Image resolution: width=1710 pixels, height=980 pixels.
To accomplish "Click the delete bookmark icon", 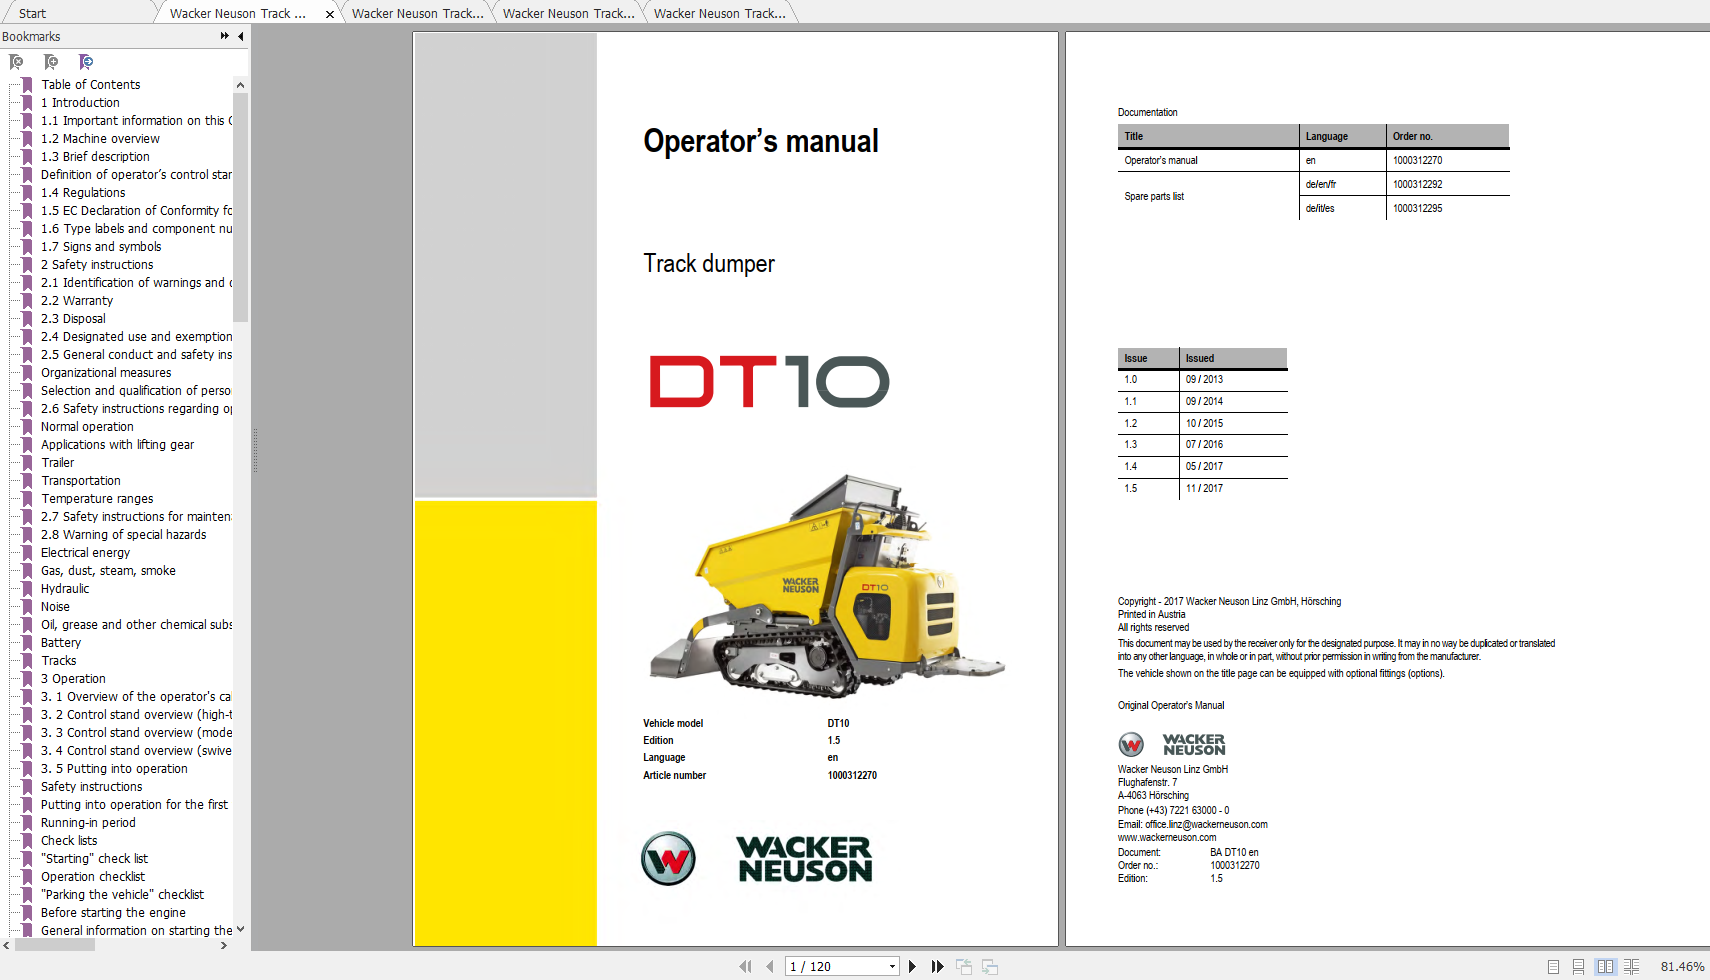I will coord(16,62).
